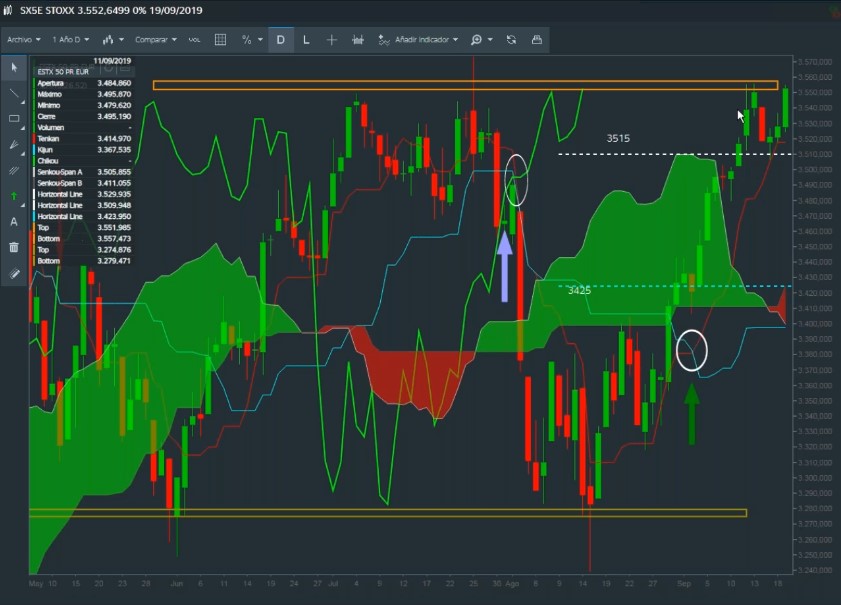
Task: Click the Kijun indicator row
Action: tap(83, 150)
